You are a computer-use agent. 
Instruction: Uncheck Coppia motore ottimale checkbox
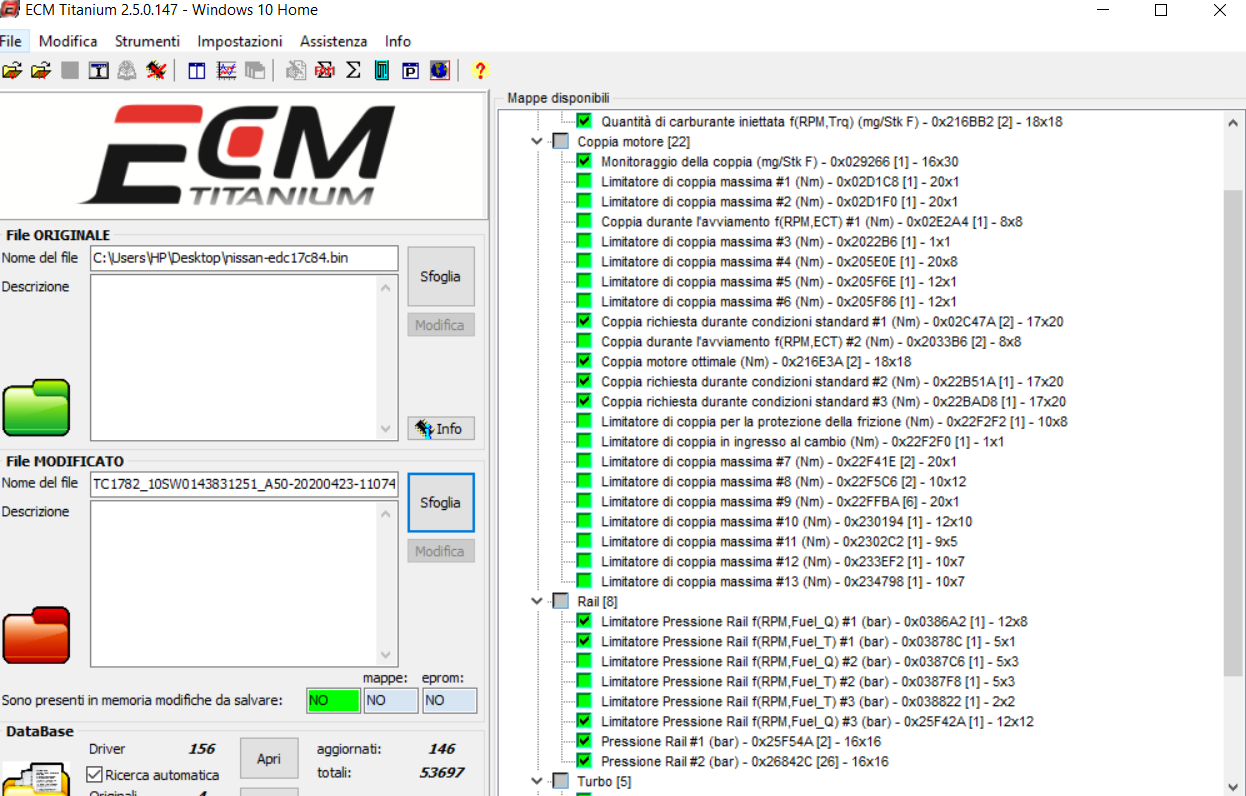584,361
